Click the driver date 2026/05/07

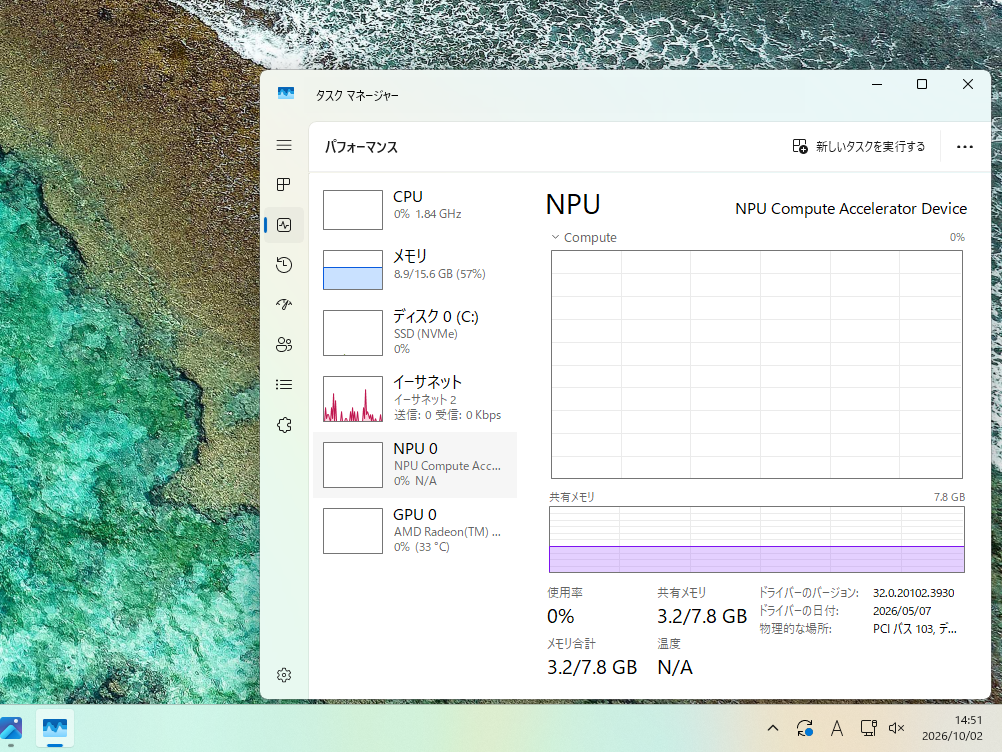click(902, 611)
